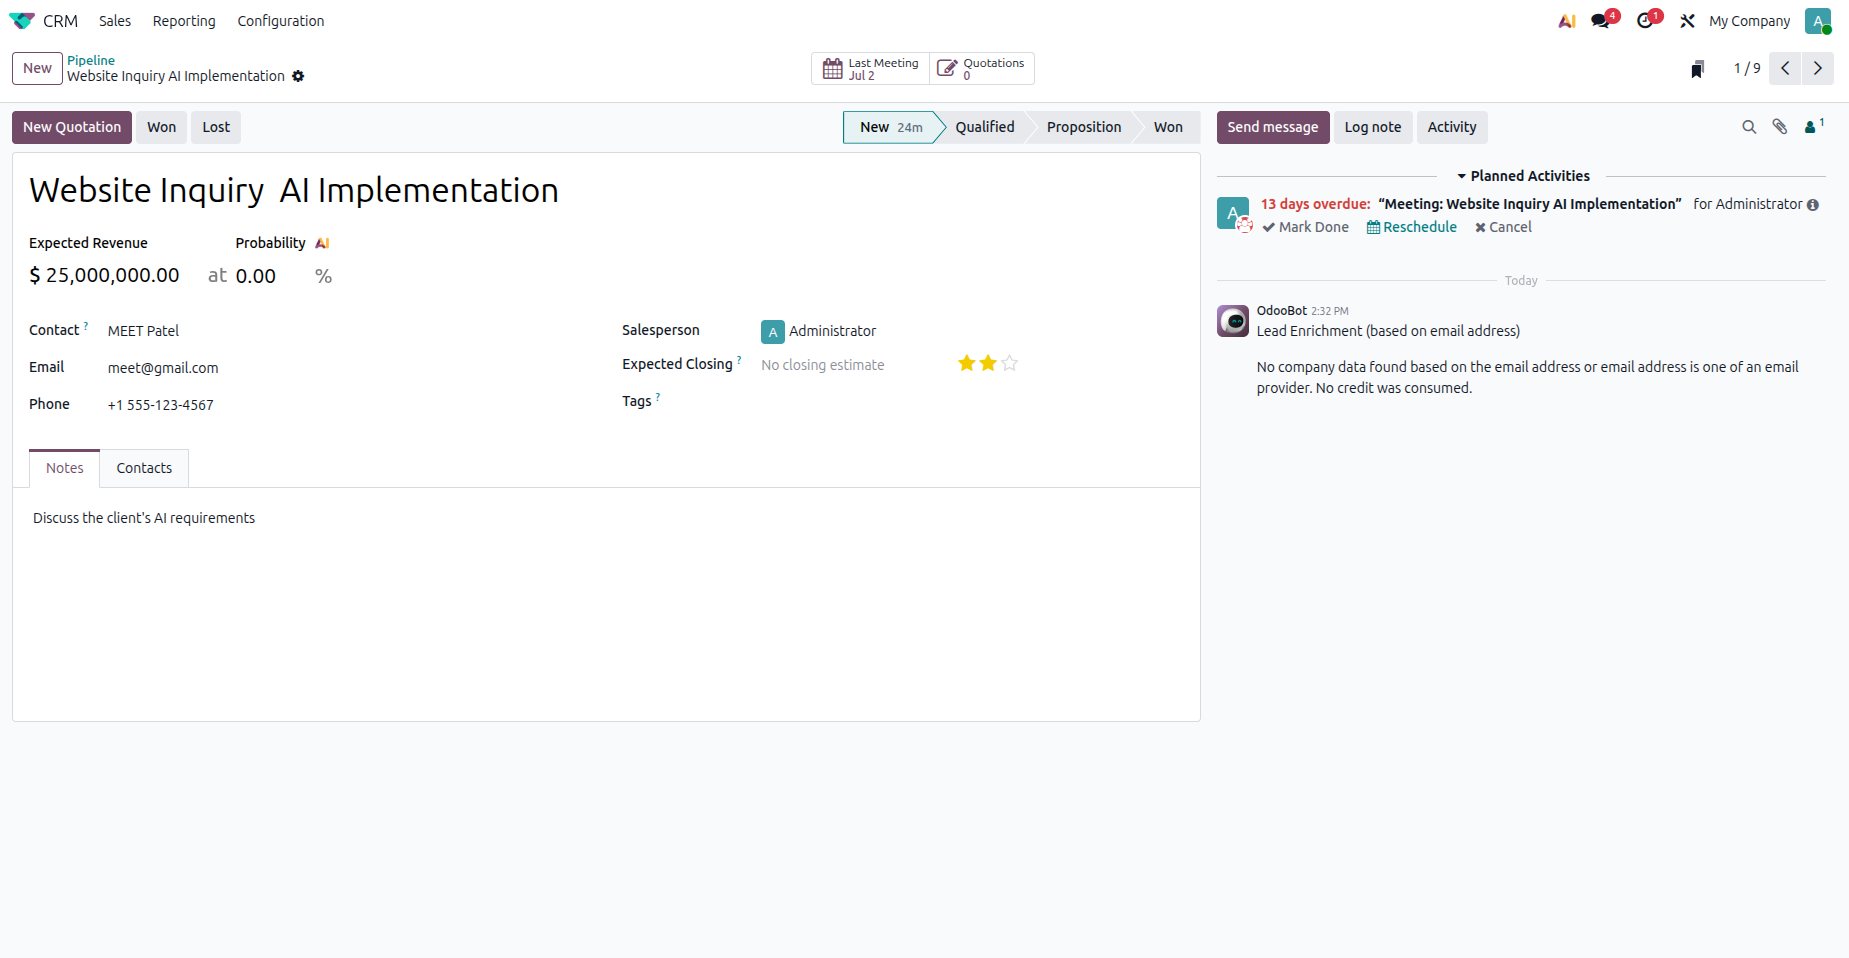The width and height of the screenshot is (1849, 958).
Task: Click the Activity button in chatter
Action: pyautogui.click(x=1452, y=127)
